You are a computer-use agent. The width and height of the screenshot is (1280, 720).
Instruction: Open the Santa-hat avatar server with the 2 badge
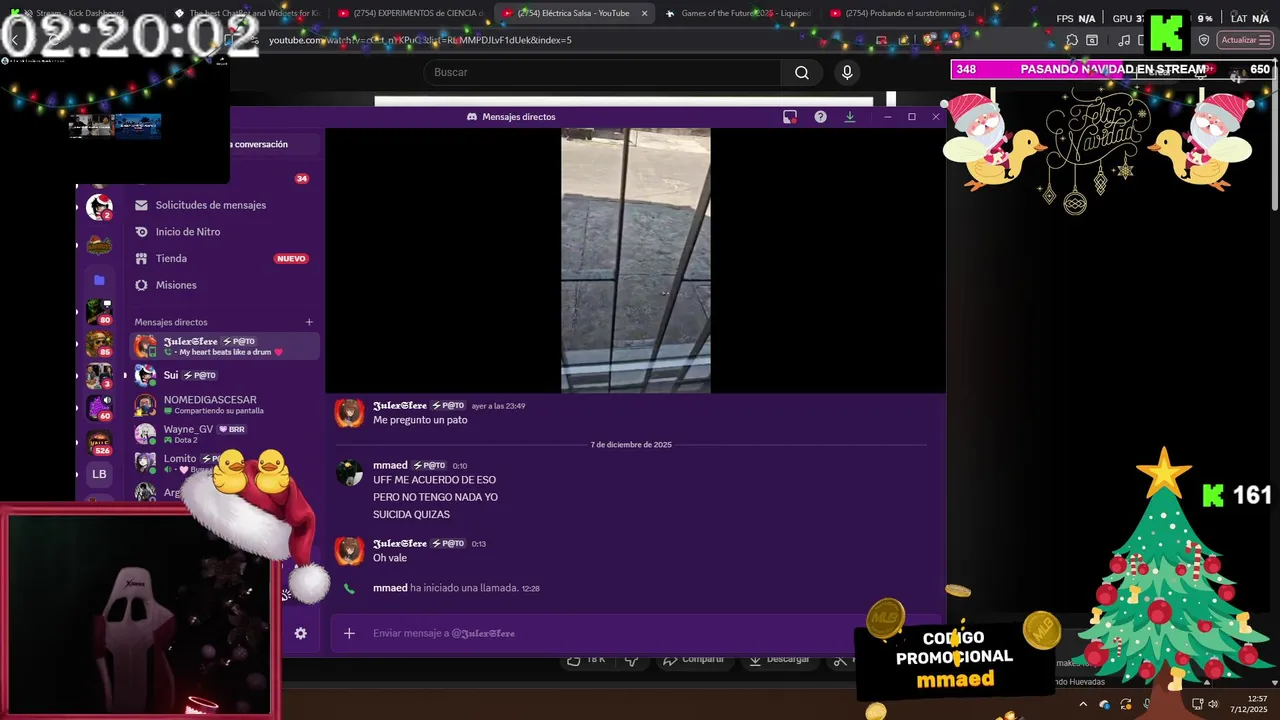99,207
